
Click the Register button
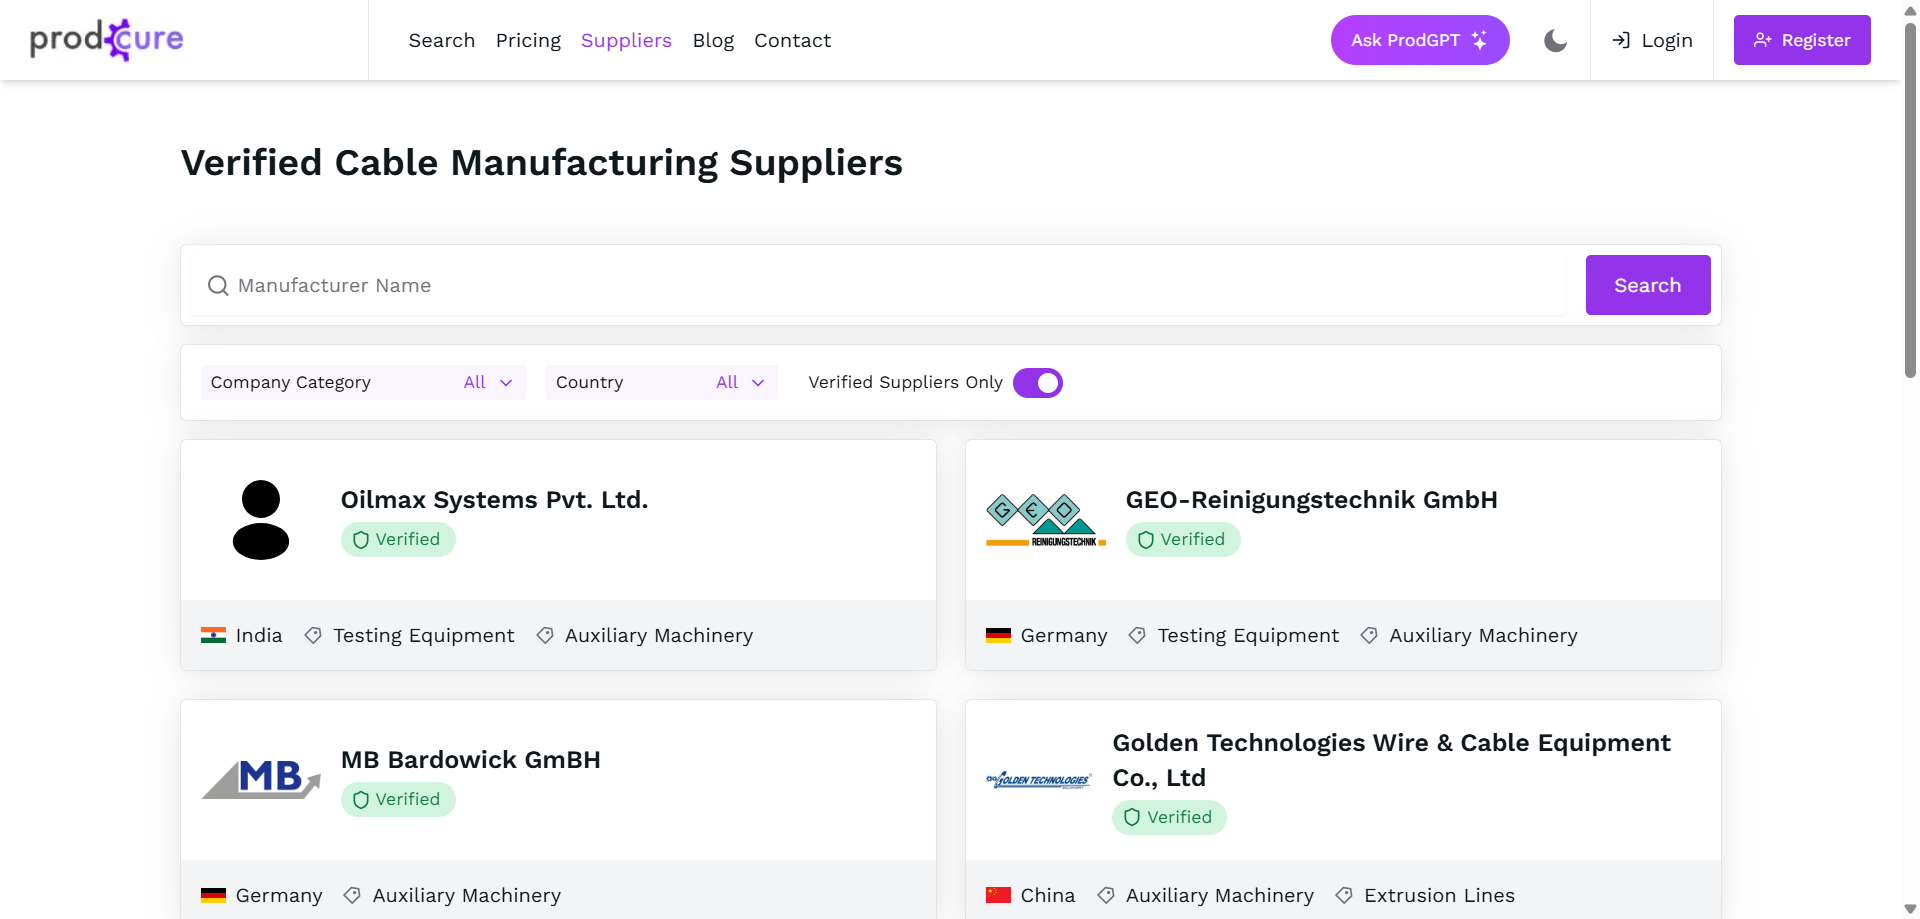tap(1801, 40)
